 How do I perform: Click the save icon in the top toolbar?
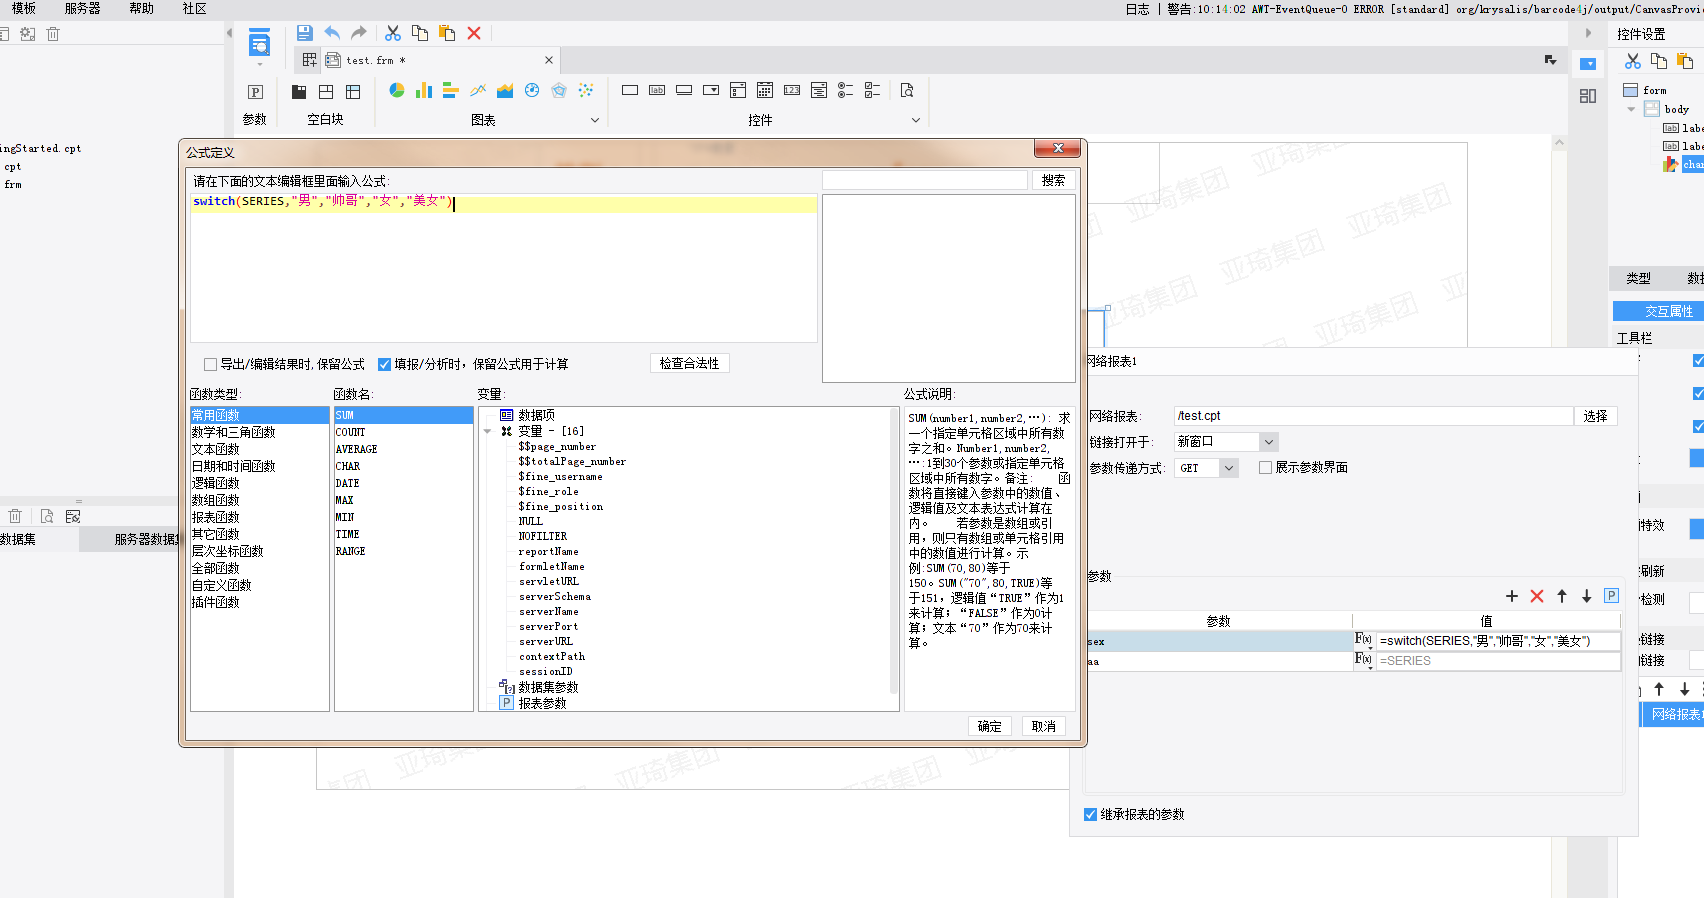point(304,33)
